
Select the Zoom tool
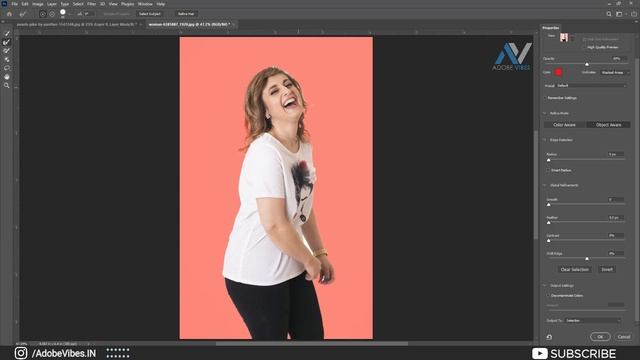click(7, 85)
